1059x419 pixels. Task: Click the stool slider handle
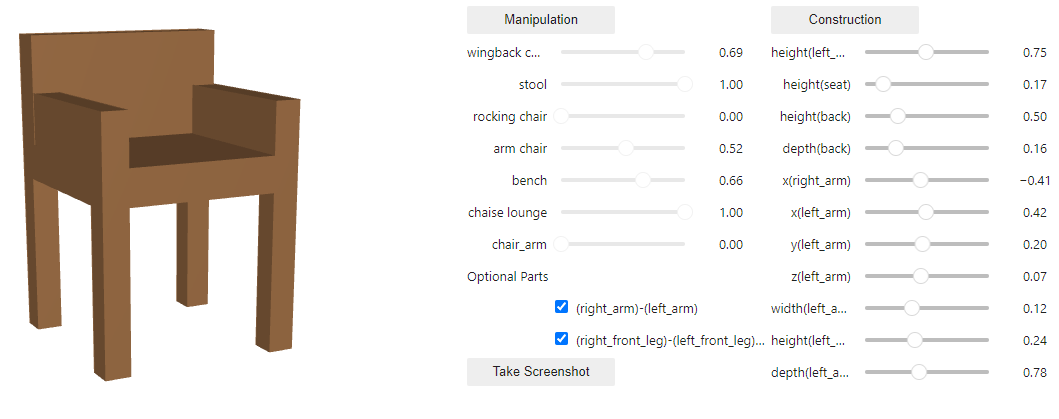(x=684, y=84)
